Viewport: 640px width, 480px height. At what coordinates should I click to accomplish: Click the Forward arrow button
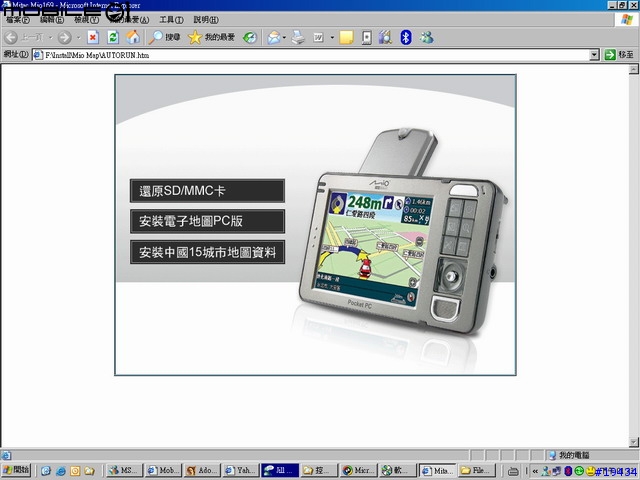pyautogui.click(x=64, y=38)
